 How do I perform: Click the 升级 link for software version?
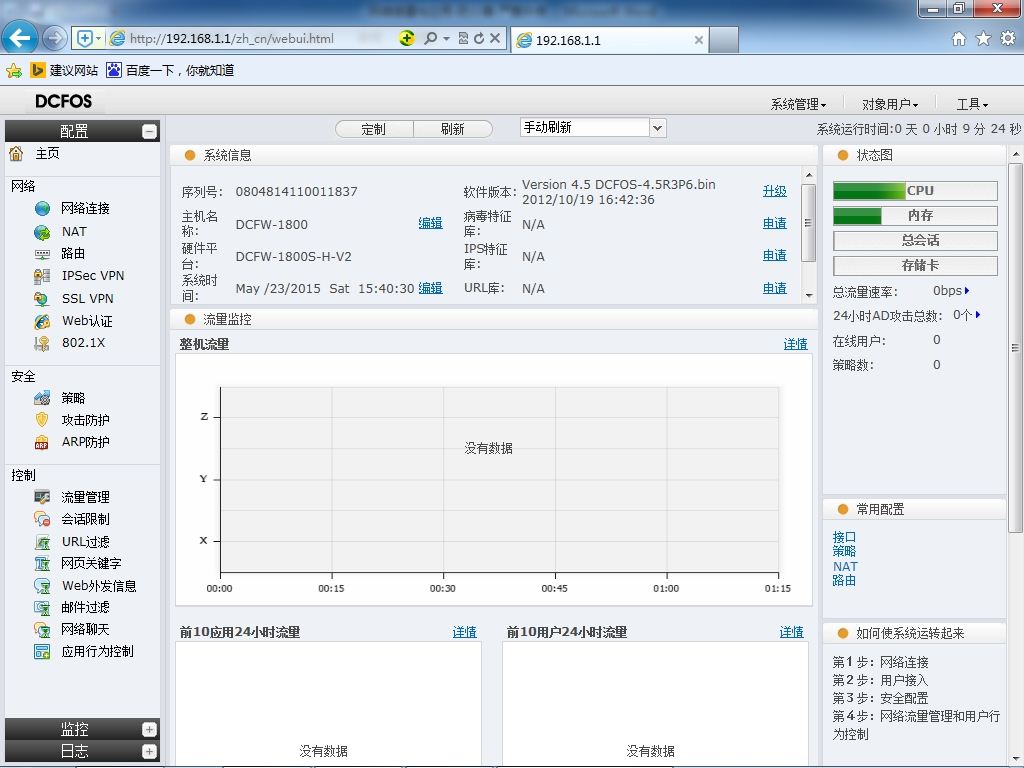pyautogui.click(x=775, y=191)
